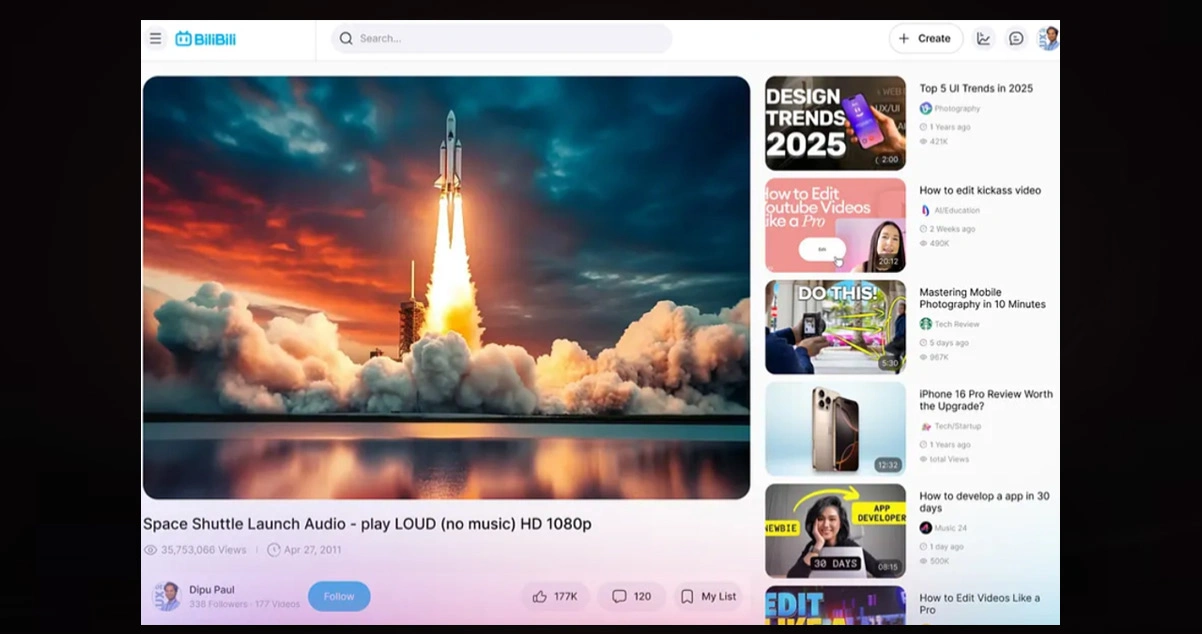This screenshot has height=634, width=1202.
Task: Open Design Trends 2025 thumbnail
Action: [x=835, y=123]
